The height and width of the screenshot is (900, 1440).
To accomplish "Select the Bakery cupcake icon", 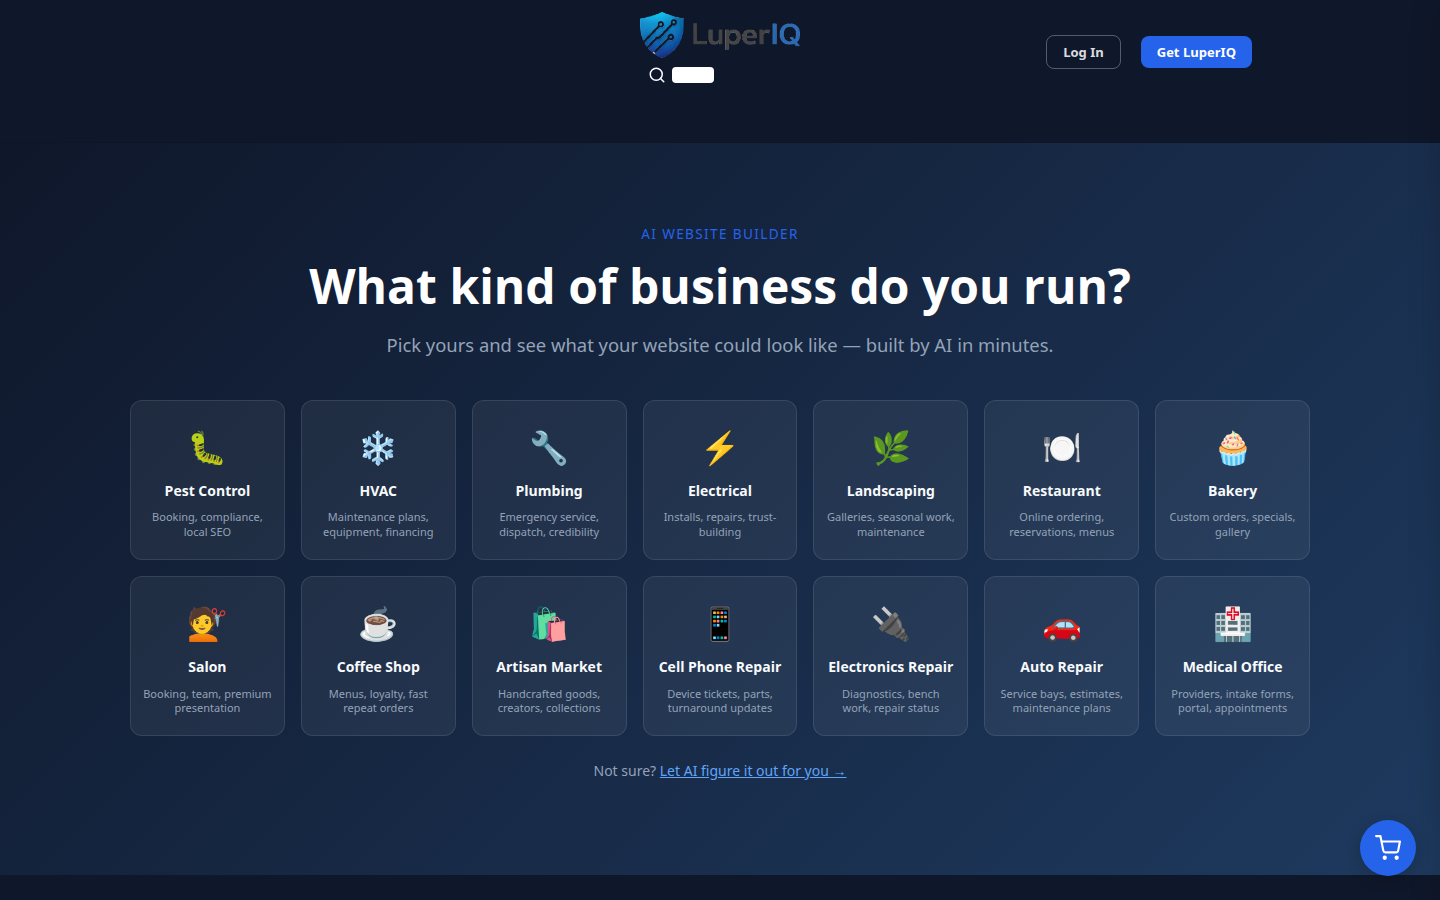I will click(1232, 447).
